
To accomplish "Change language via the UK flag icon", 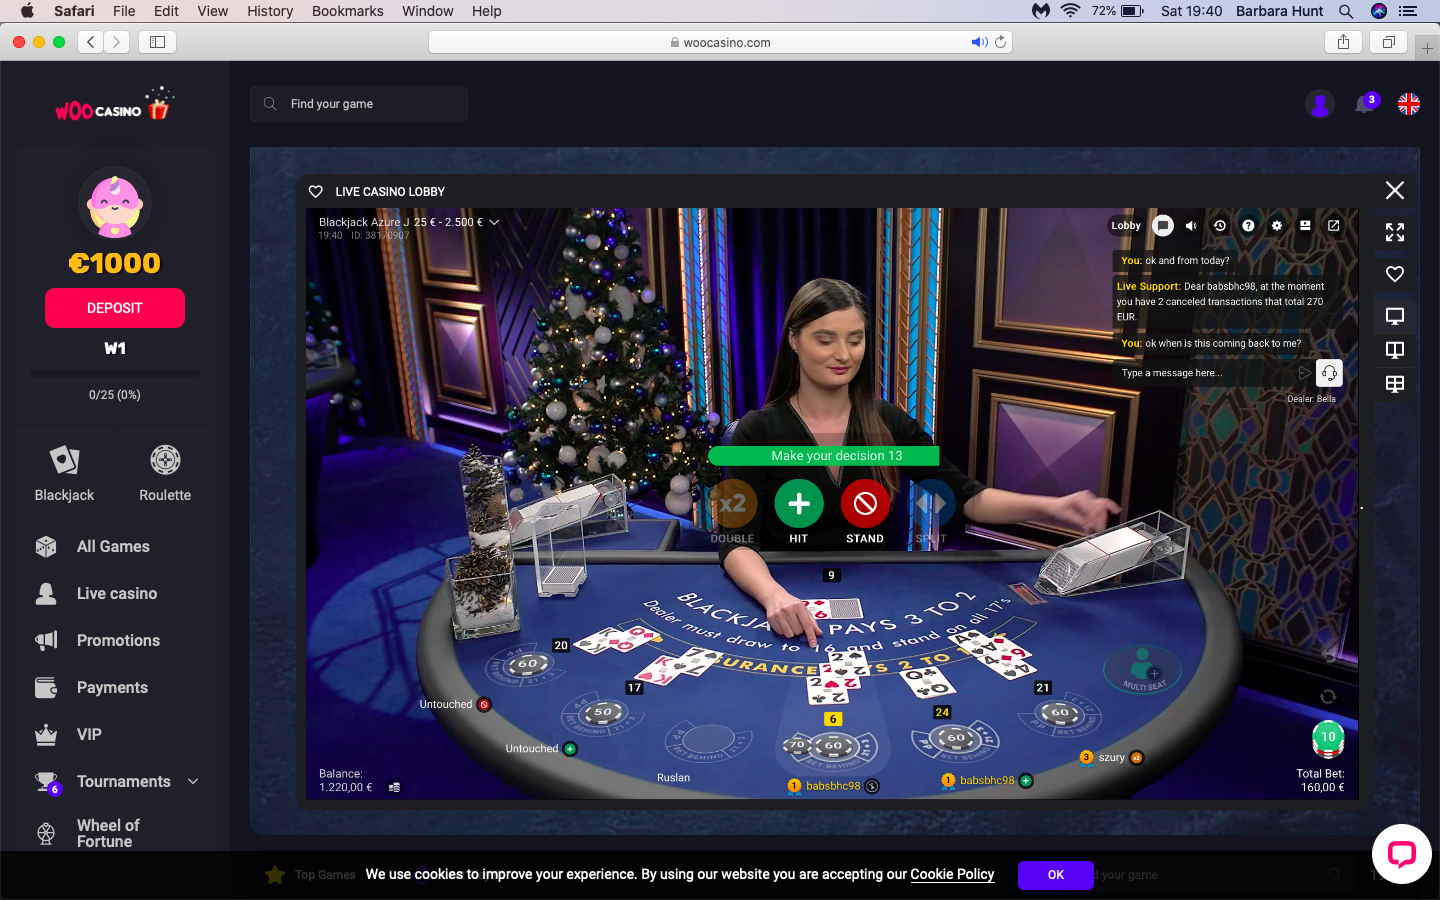I will tap(1409, 104).
